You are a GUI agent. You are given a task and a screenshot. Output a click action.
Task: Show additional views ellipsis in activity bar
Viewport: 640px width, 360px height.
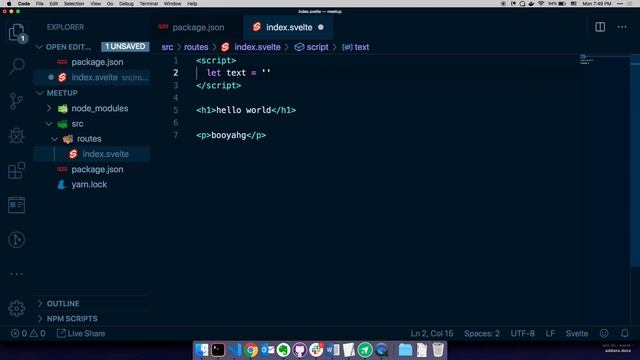(x=16, y=274)
